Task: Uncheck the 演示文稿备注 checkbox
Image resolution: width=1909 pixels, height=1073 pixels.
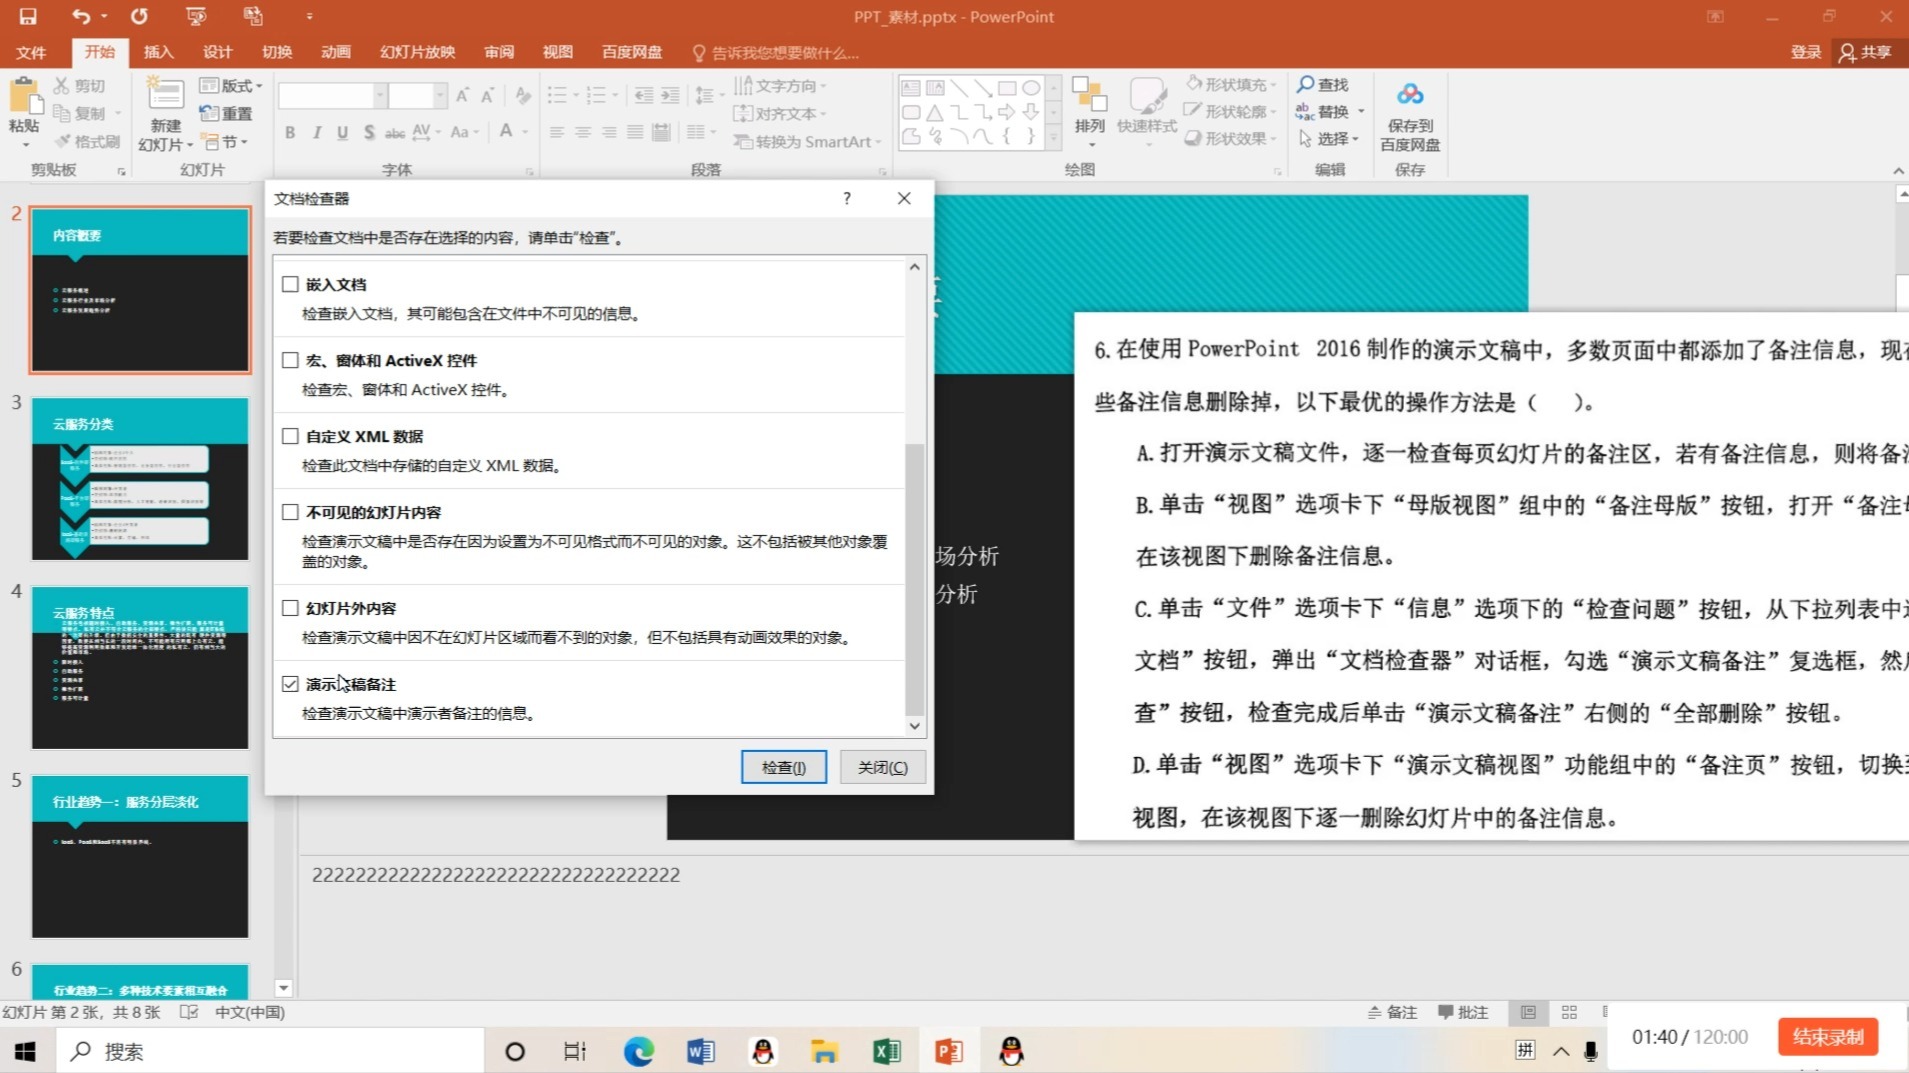Action: click(290, 684)
